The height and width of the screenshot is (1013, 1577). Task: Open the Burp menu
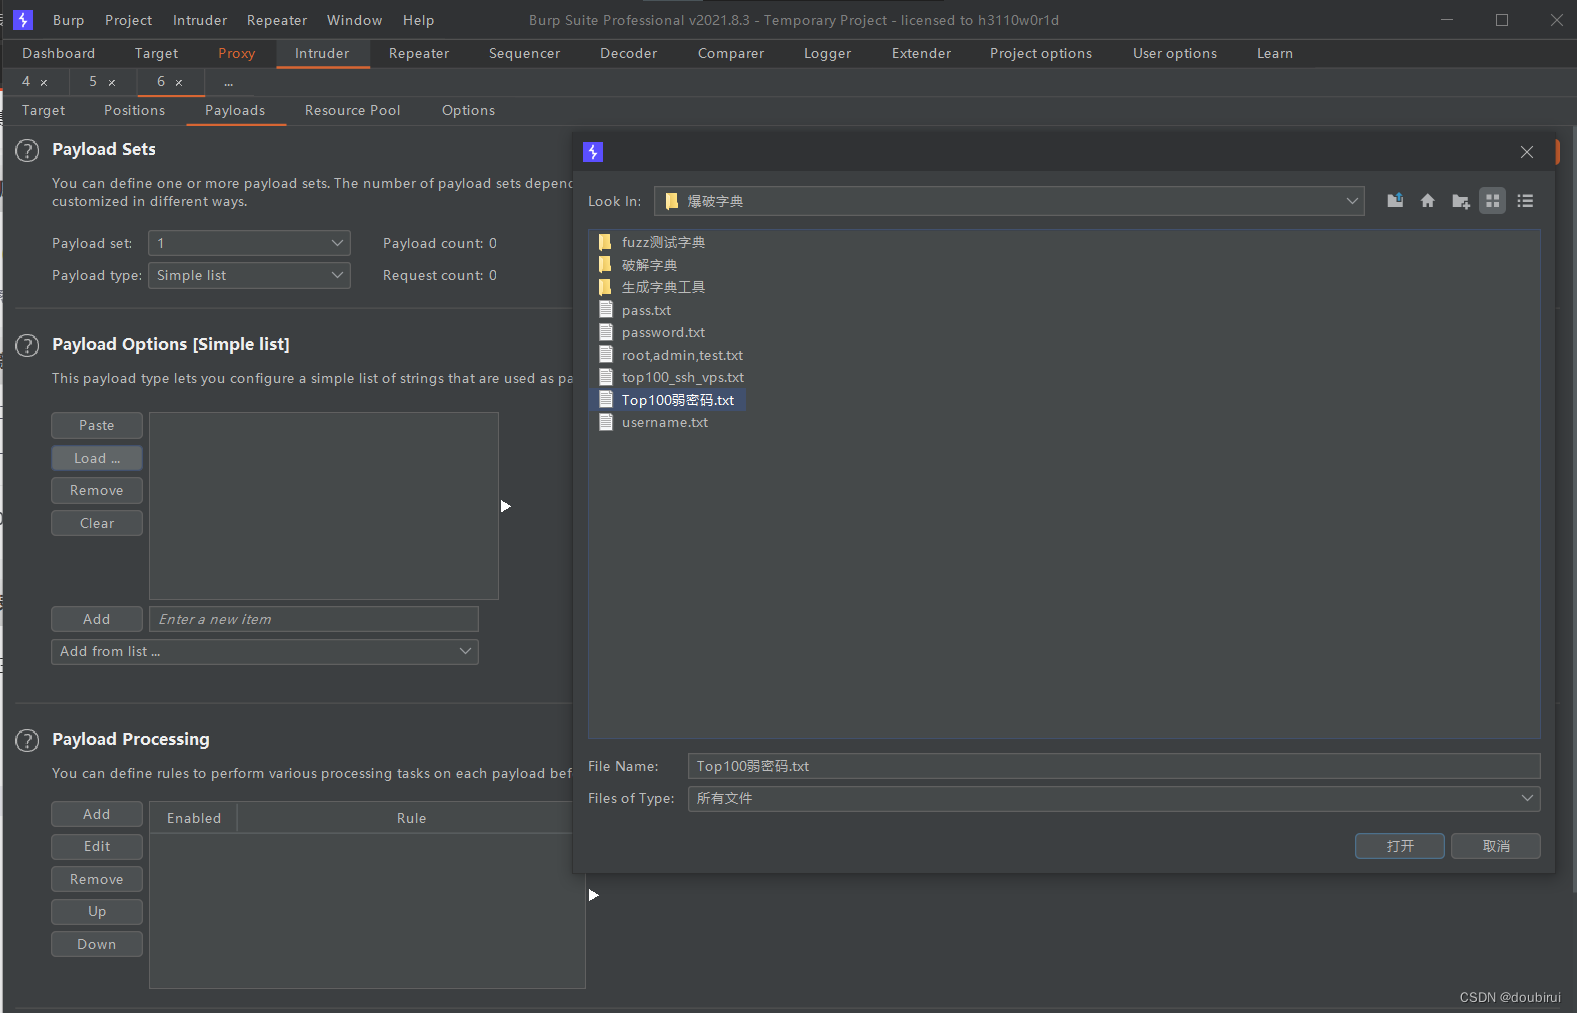(68, 20)
